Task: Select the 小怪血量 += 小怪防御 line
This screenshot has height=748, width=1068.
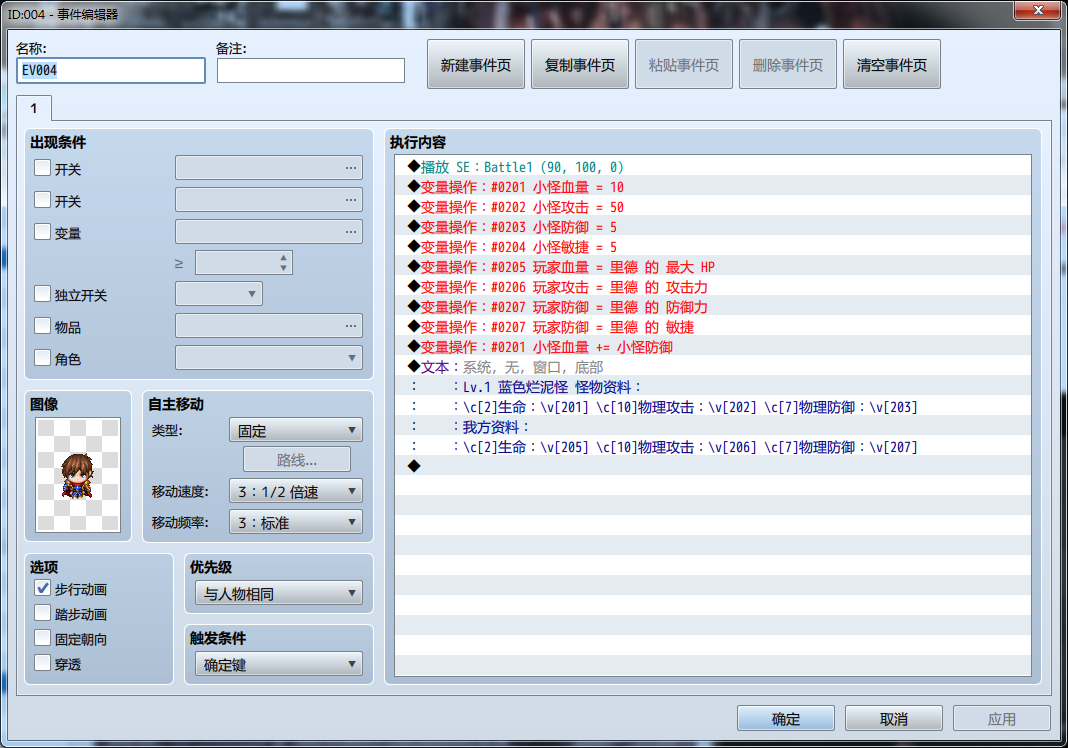Action: [712, 347]
